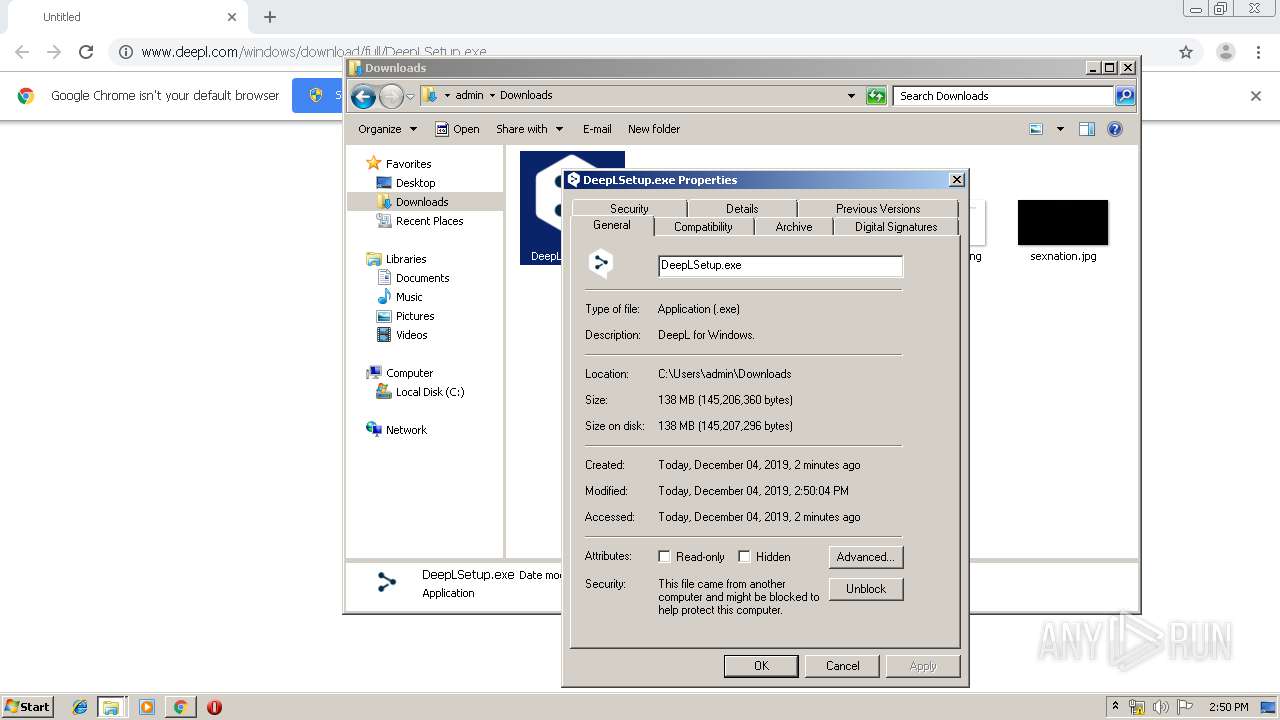The height and width of the screenshot is (720, 1280).
Task: Toggle the preview pane icon in Explorer
Action: (x=1087, y=129)
